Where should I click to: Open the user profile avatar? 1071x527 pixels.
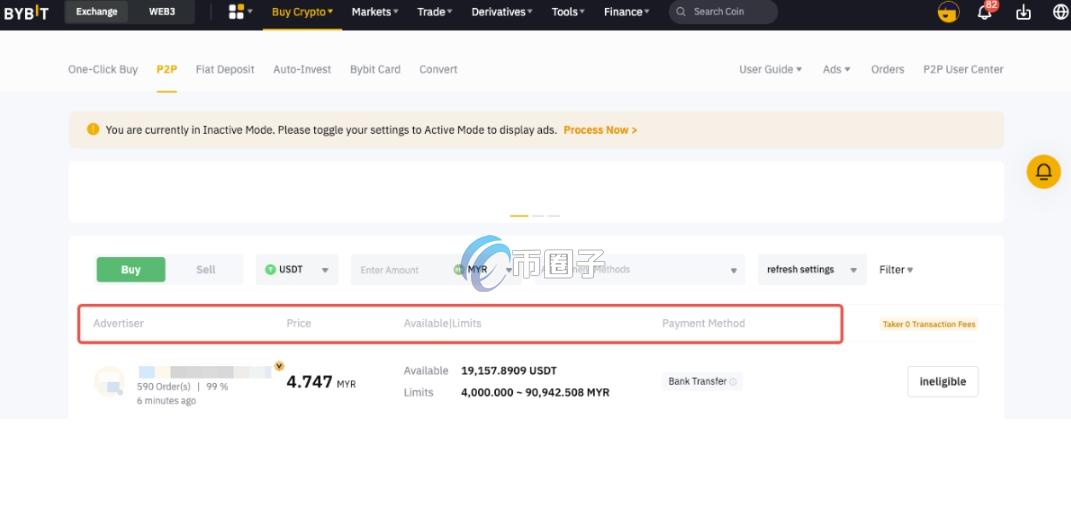point(948,12)
